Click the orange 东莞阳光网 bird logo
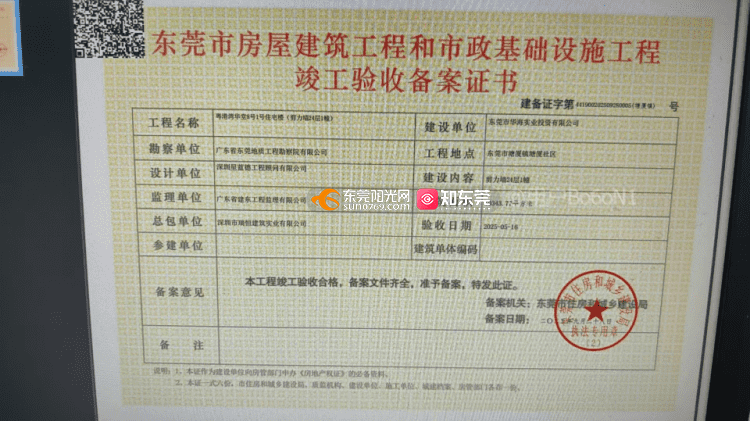The height and width of the screenshot is (421, 750). [x=324, y=199]
